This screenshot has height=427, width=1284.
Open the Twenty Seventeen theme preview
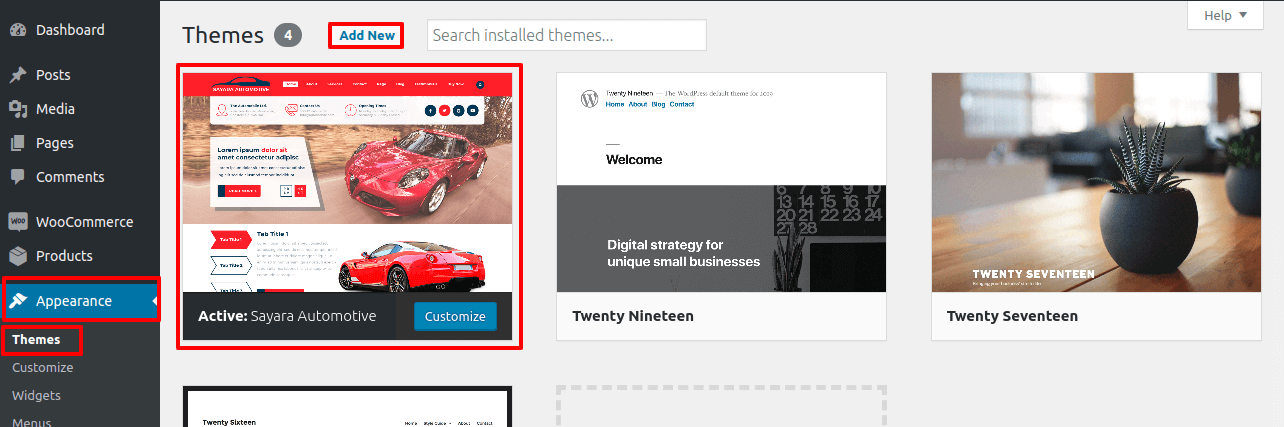pos(1096,182)
